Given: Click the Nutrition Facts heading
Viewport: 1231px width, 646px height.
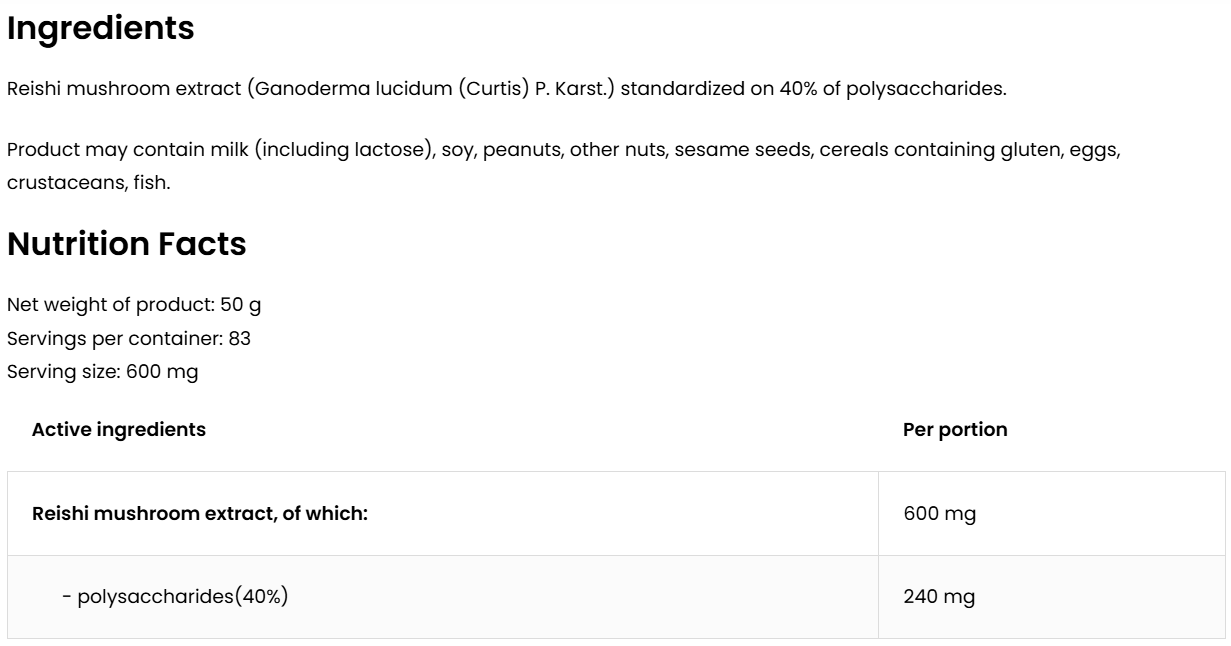Looking at the screenshot, I should (126, 244).
